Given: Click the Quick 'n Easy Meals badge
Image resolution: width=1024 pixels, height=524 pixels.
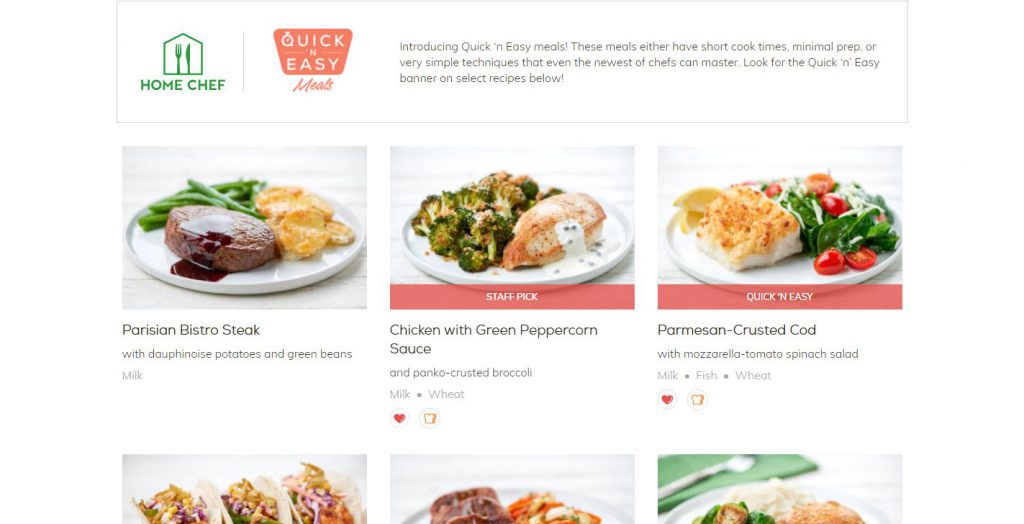Looking at the screenshot, I should [x=313, y=60].
